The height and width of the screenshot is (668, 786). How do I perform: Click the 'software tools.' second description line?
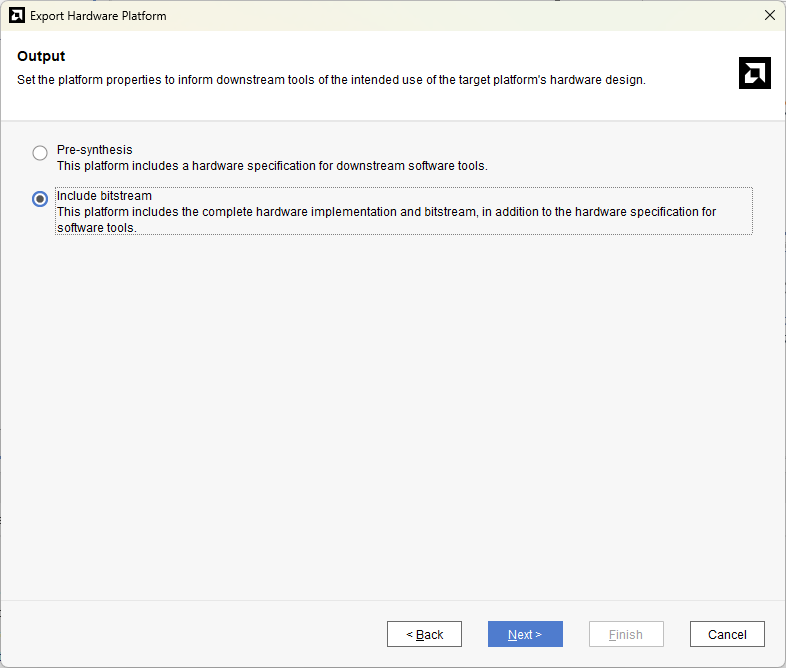click(96, 228)
